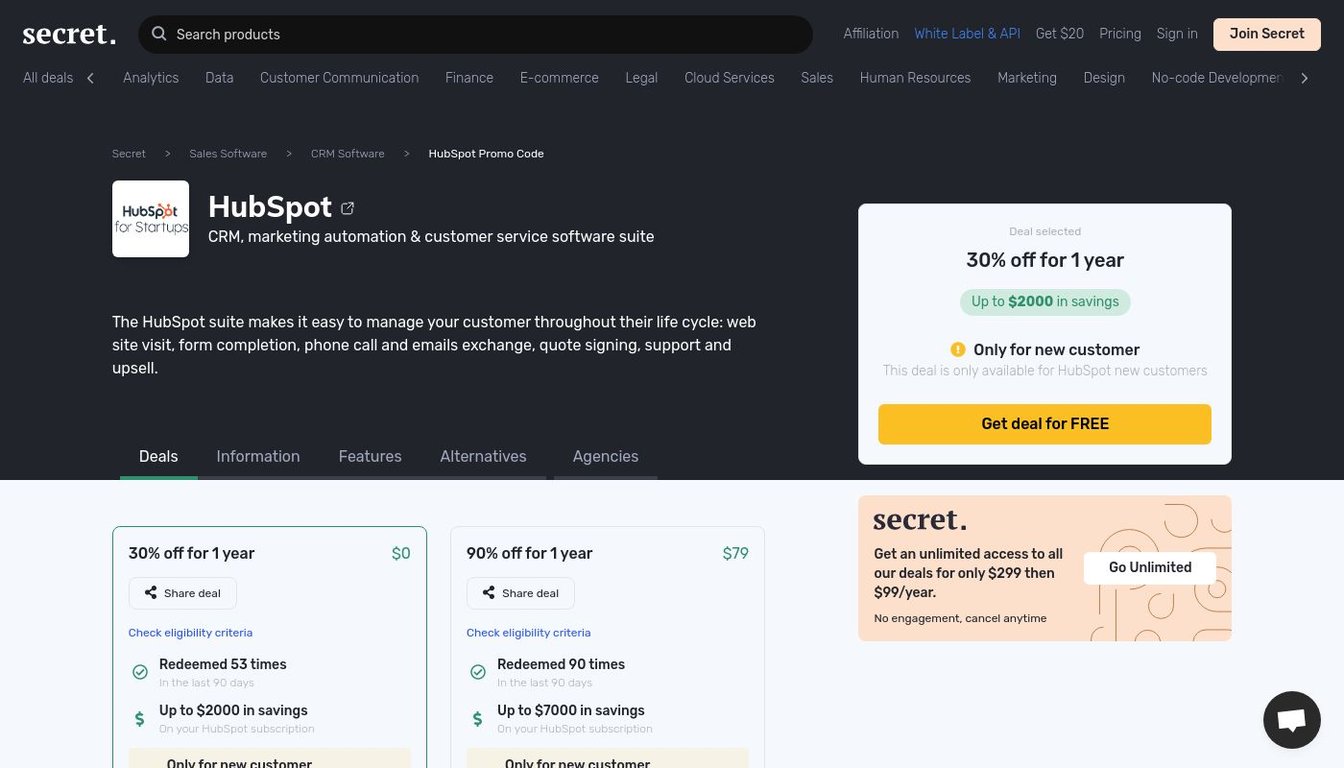Click the checkmark beside Redeemed 90 times
This screenshot has width=1344, height=768.
tap(478, 671)
